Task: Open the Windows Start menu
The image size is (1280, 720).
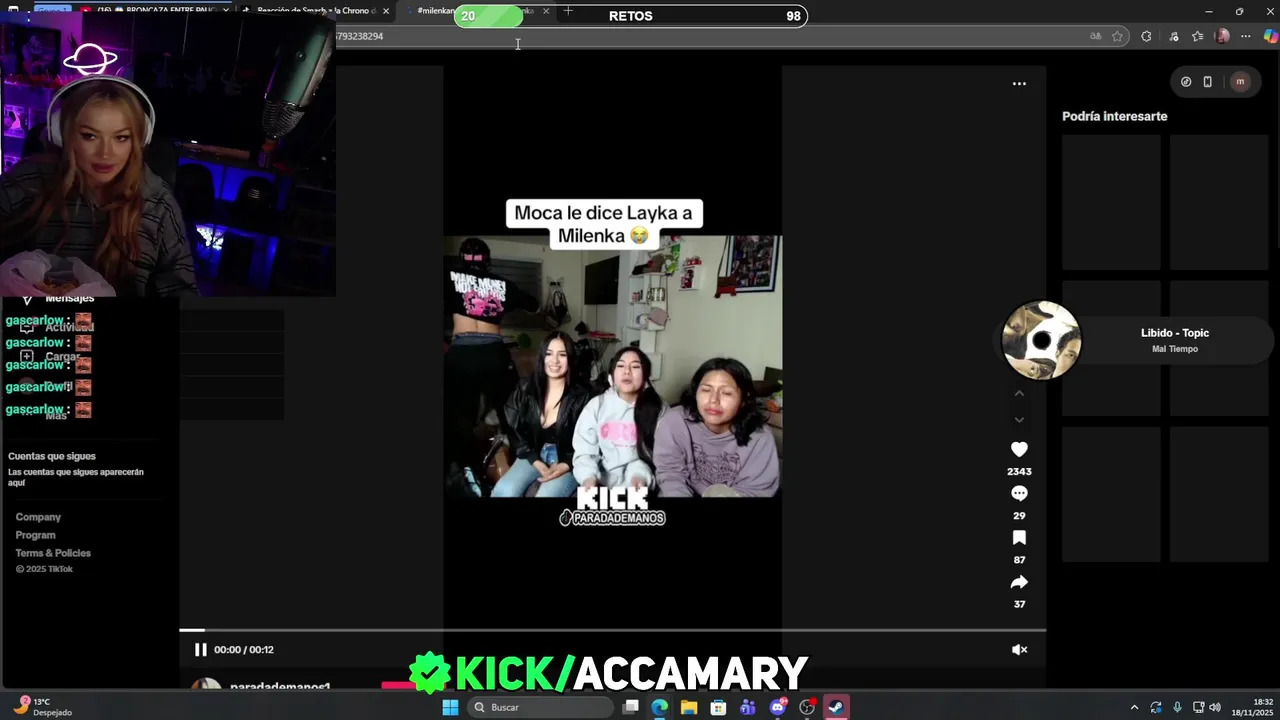Action: point(450,707)
